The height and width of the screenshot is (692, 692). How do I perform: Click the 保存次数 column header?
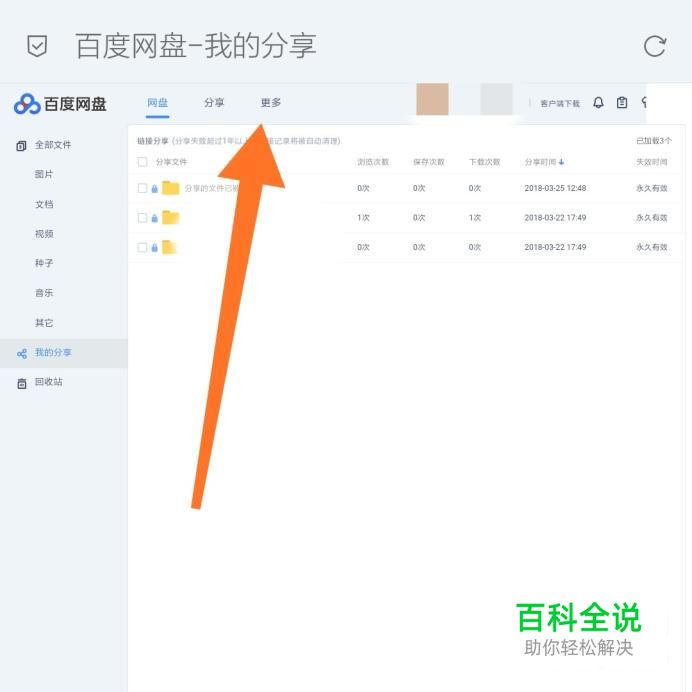click(x=429, y=162)
